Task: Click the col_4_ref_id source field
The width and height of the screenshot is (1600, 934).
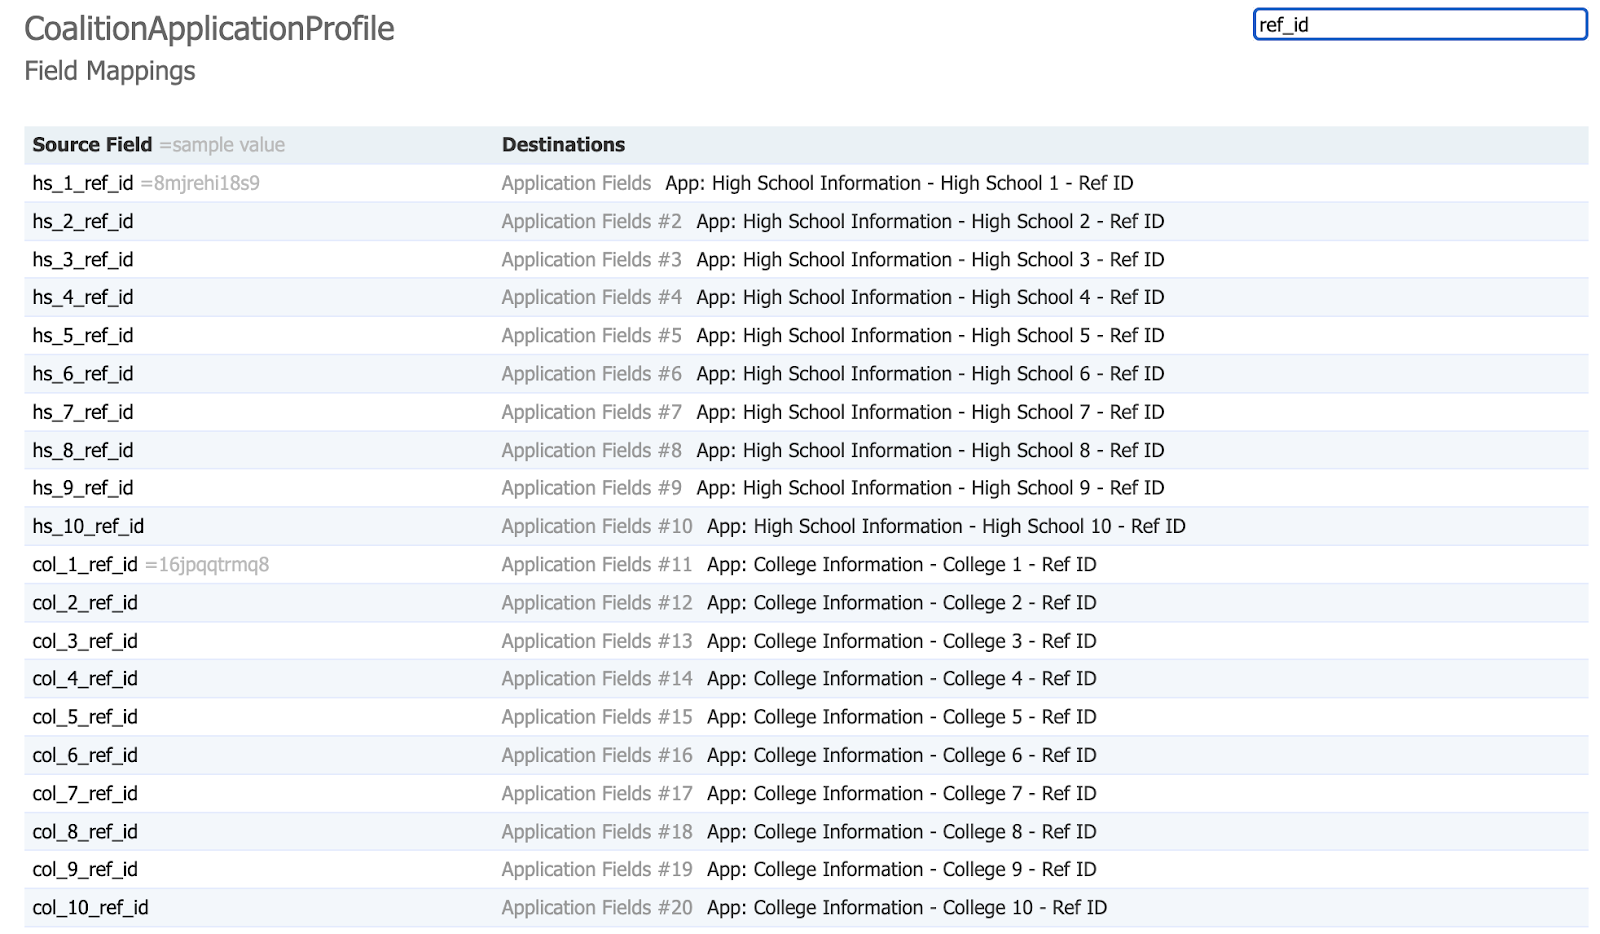Action: coord(85,679)
